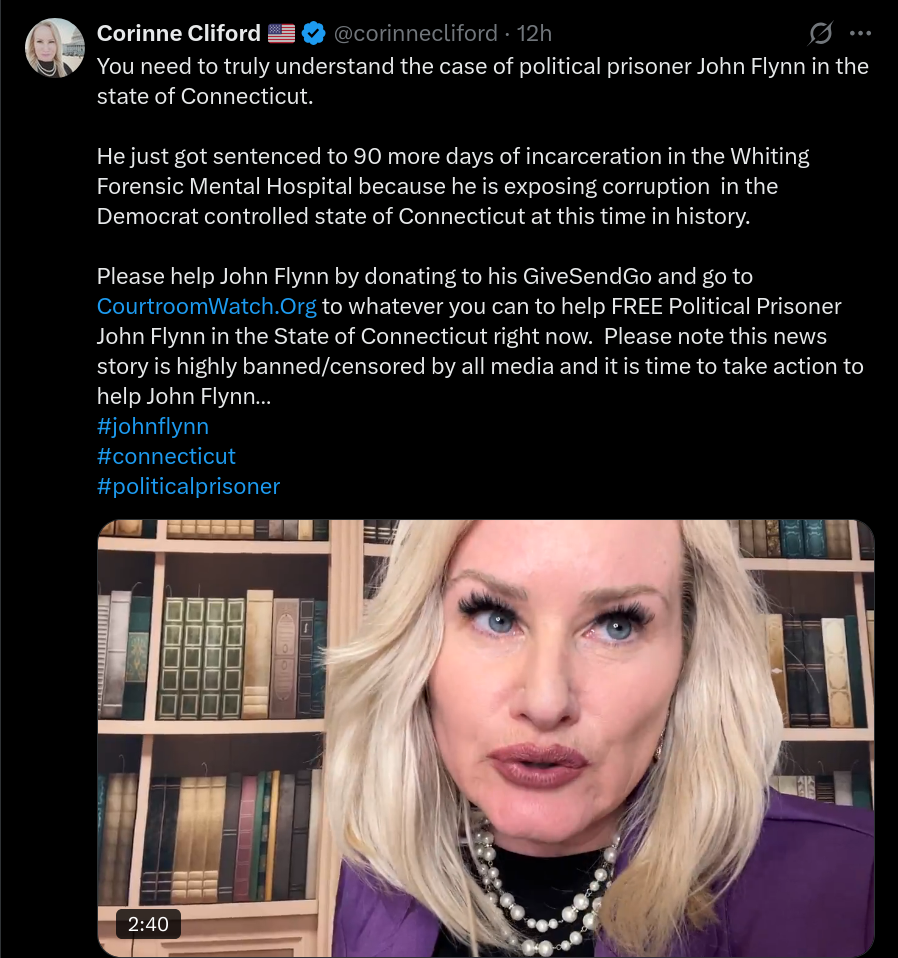Open the #politicalprisoner hashtag
The image size is (898, 958).
(188, 486)
